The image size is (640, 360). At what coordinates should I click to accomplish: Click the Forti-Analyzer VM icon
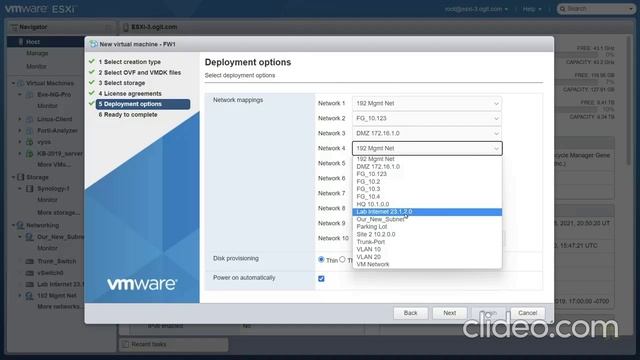(29, 131)
